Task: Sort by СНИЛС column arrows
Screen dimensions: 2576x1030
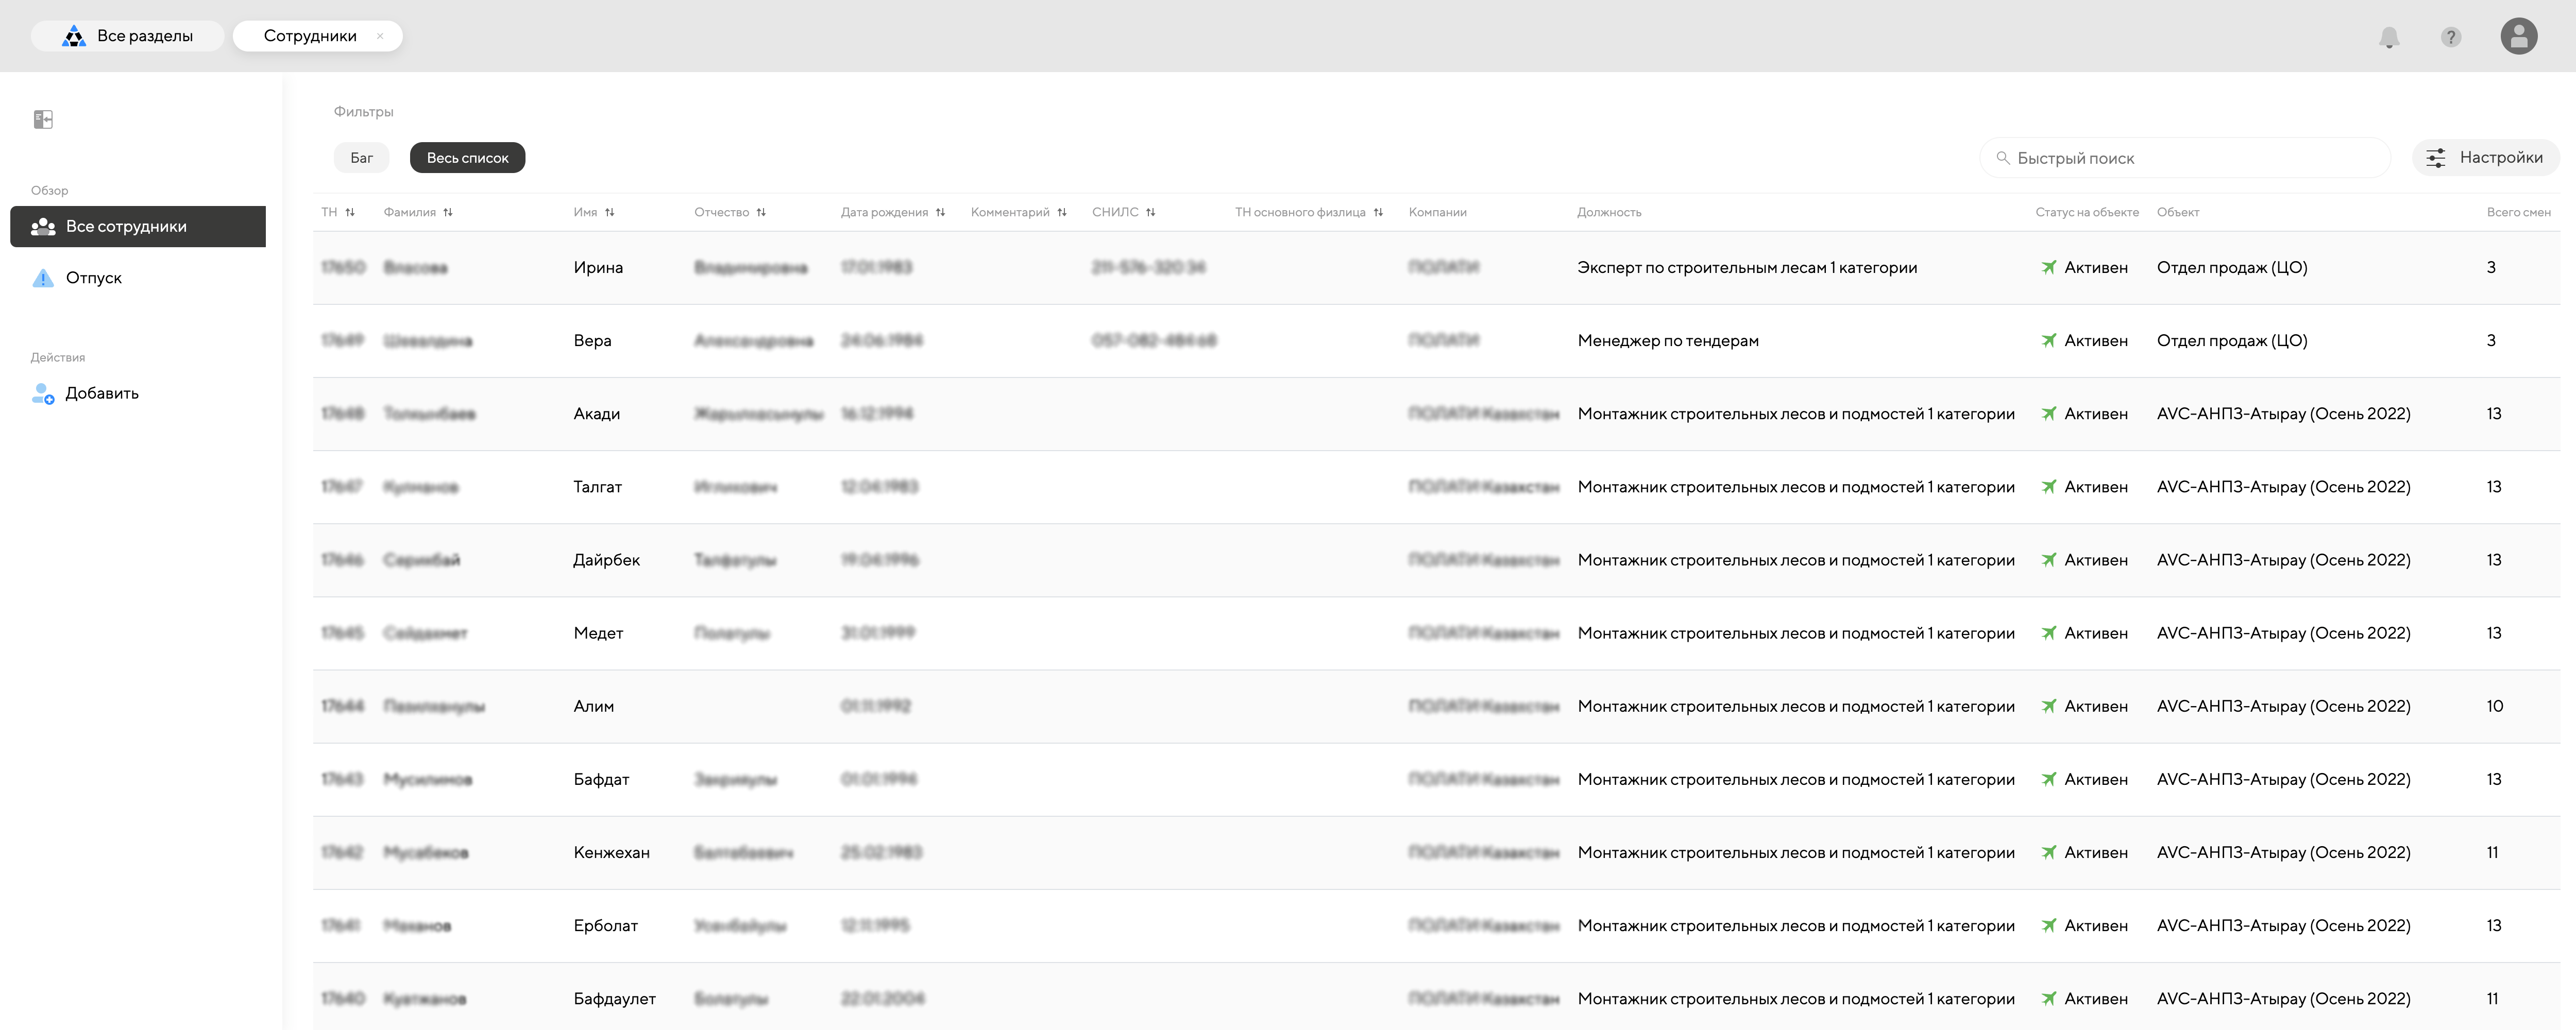Action: [x=1151, y=212]
